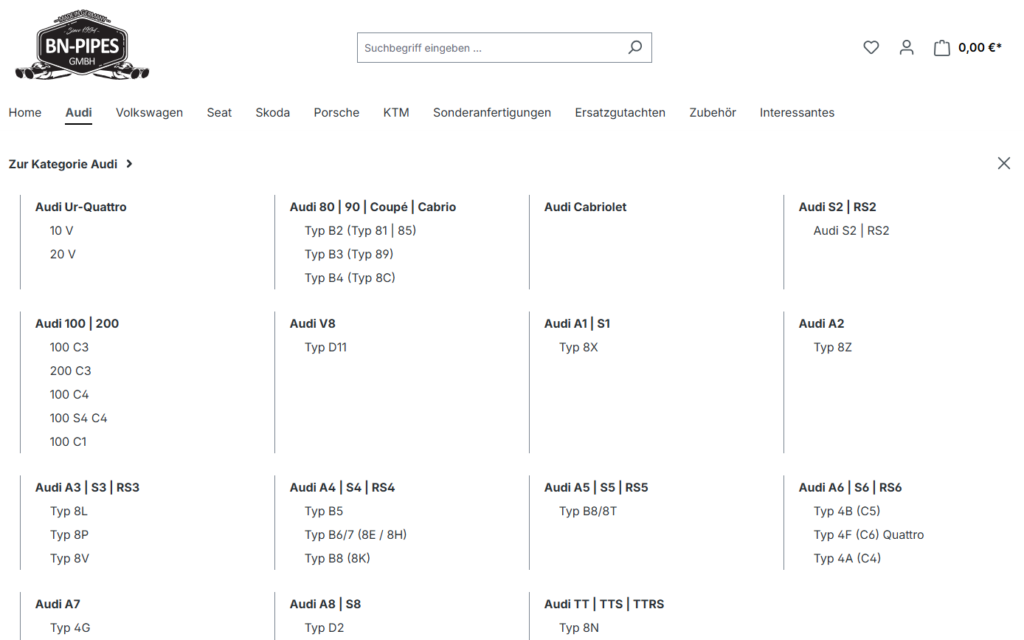Select Typ B8/8T entry
The width and height of the screenshot is (1024, 640).
tap(588, 511)
